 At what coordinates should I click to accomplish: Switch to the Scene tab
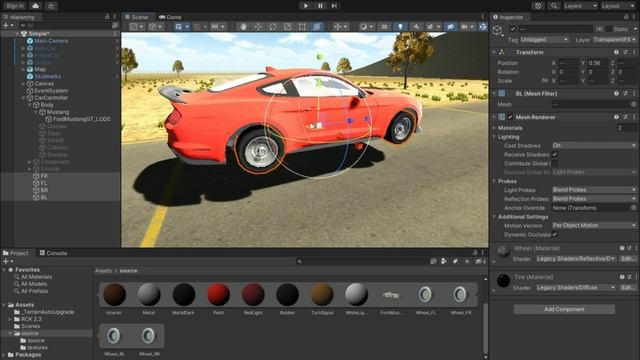[137, 17]
